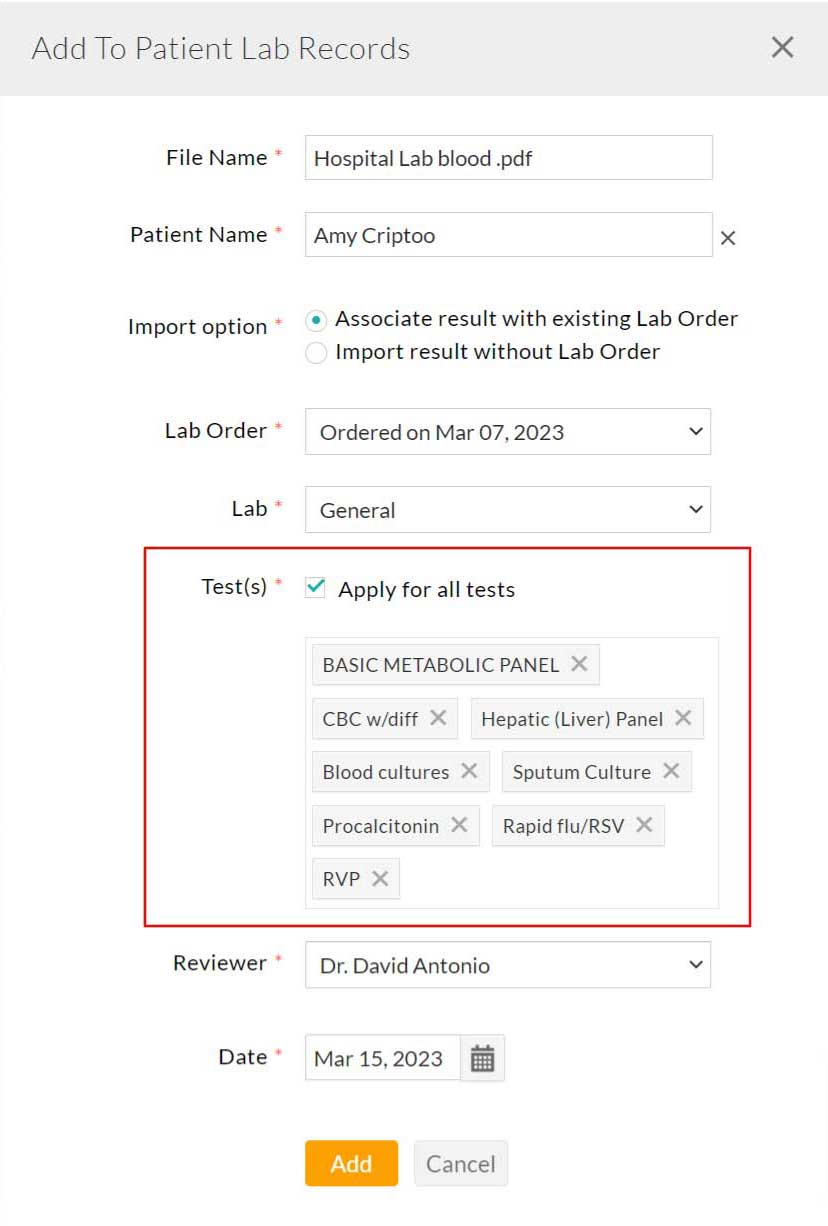Clear the Amy Criptoo patient name
The height and width of the screenshot is (1226, 828).
pos(728,238)
